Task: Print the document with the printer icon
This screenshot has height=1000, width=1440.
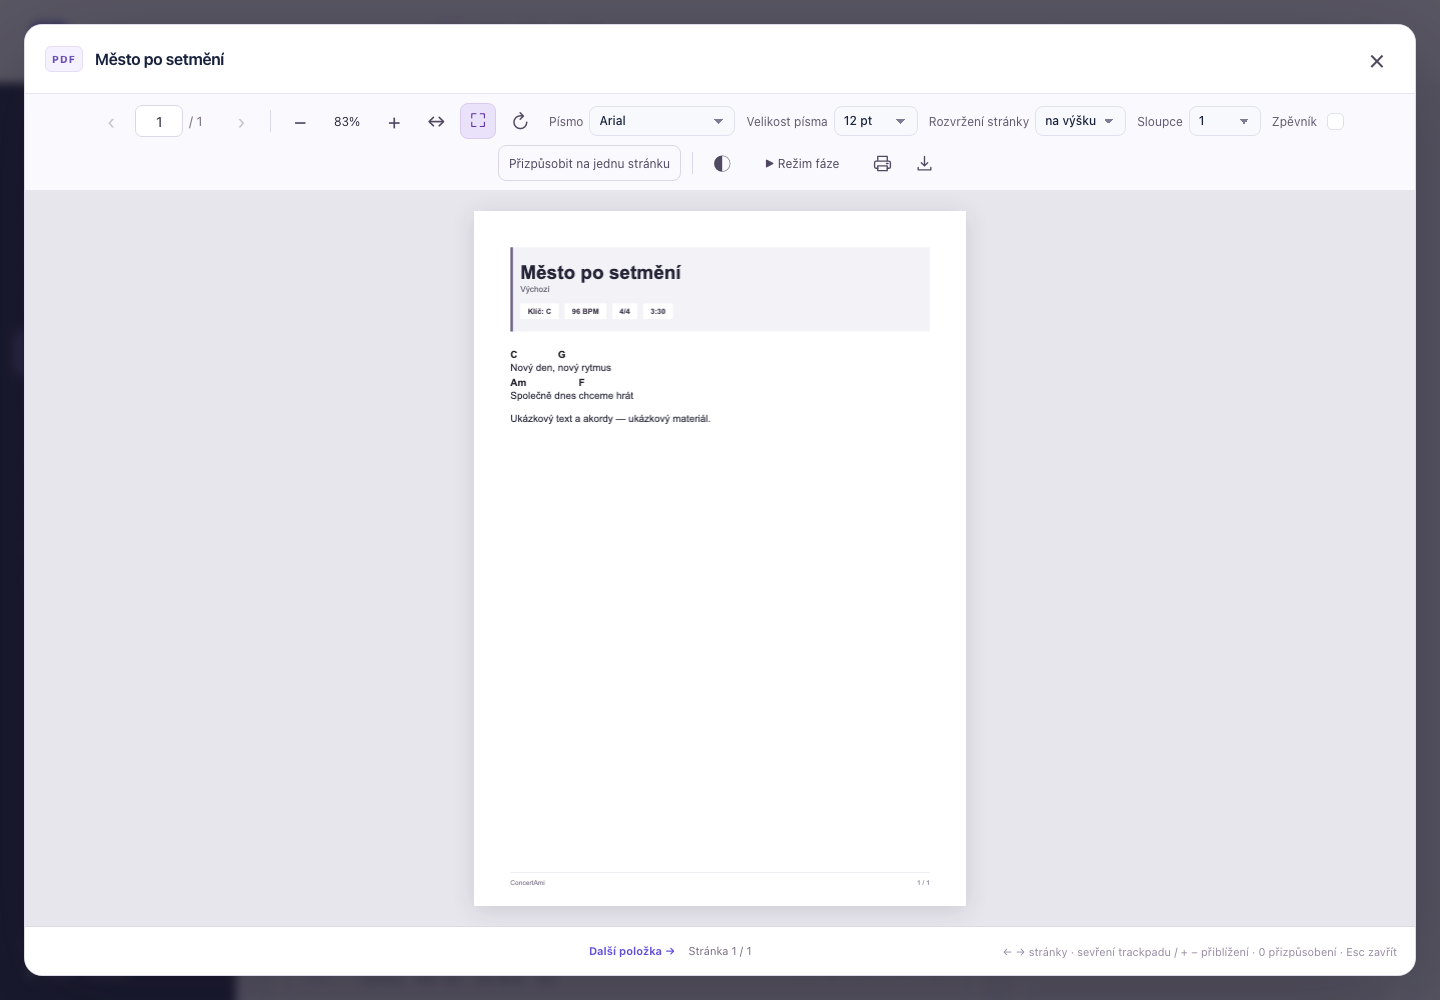Action: (x=882, y=163)
